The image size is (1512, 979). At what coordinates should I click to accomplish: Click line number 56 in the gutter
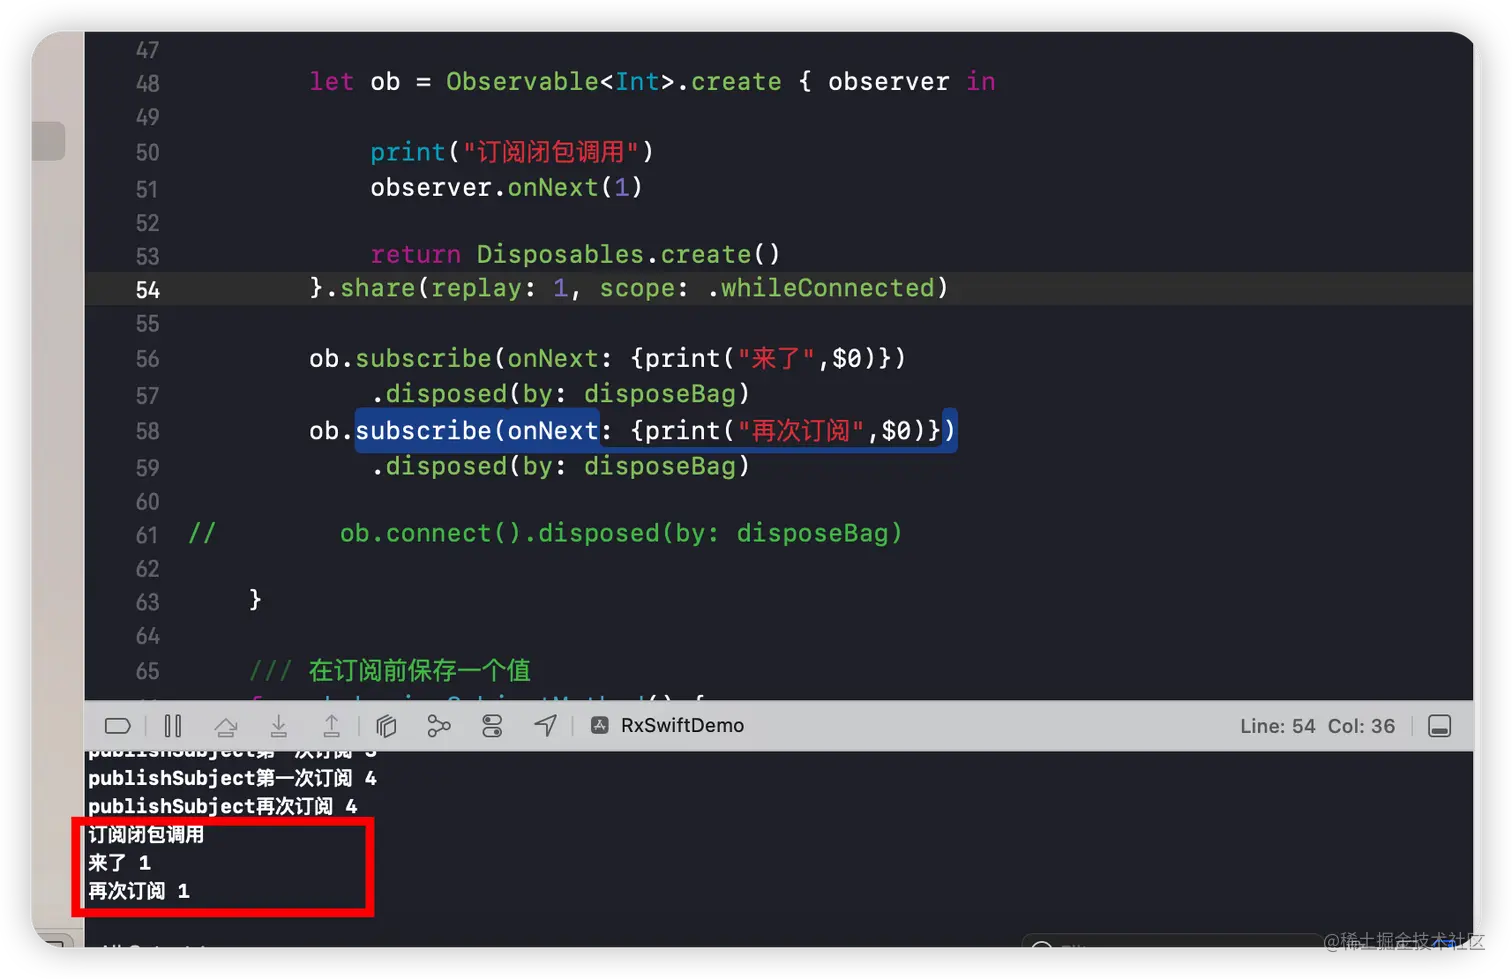pos(148,359)
